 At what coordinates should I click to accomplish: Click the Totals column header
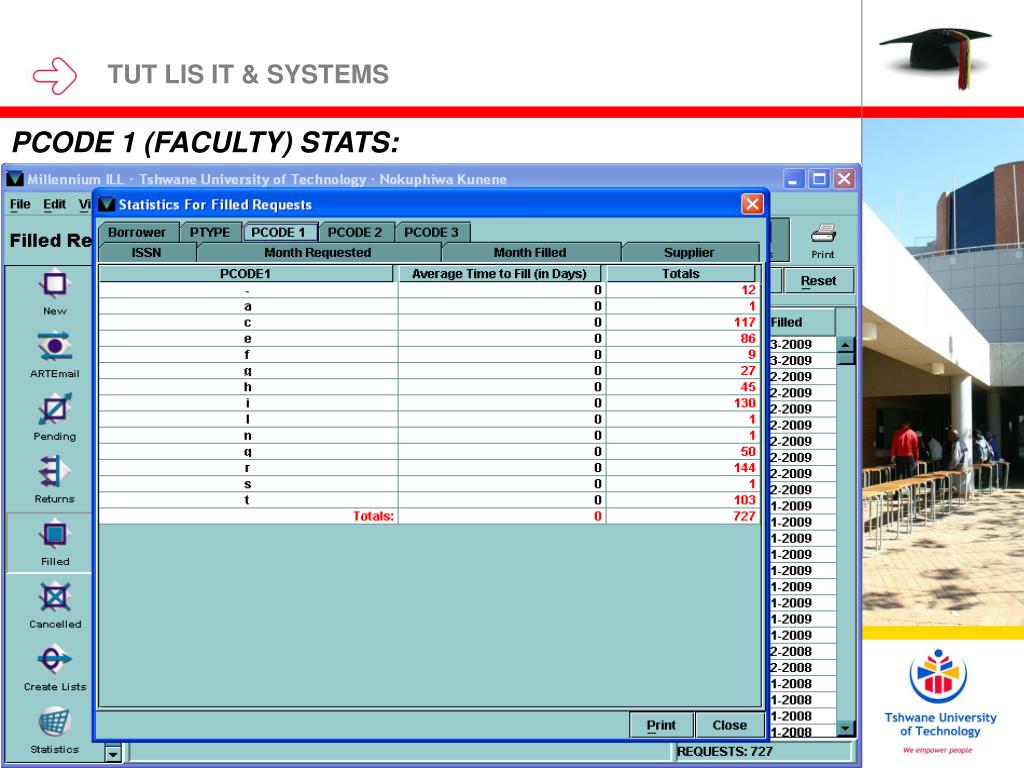pos(680,274)
